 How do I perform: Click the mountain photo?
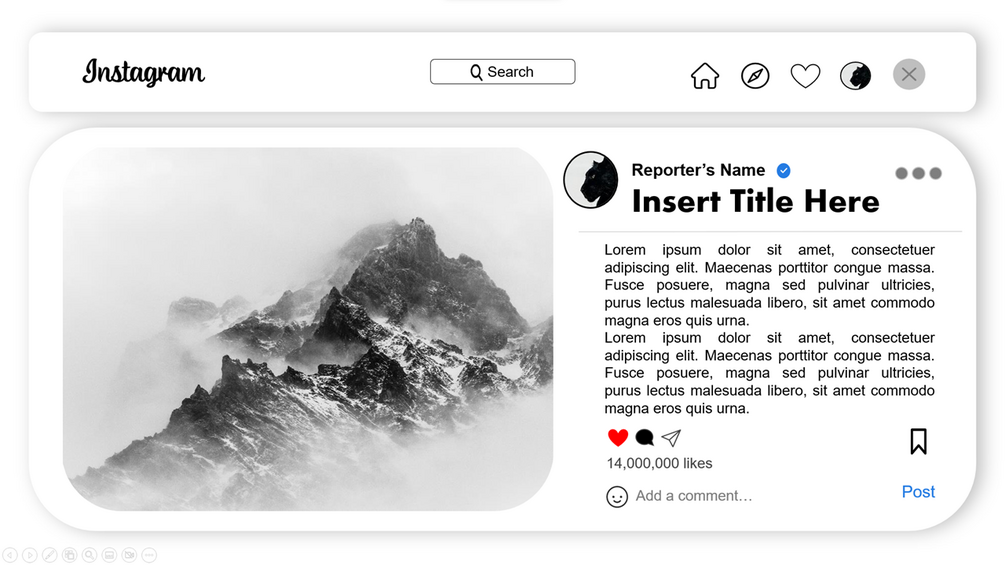tap(308, 329)
